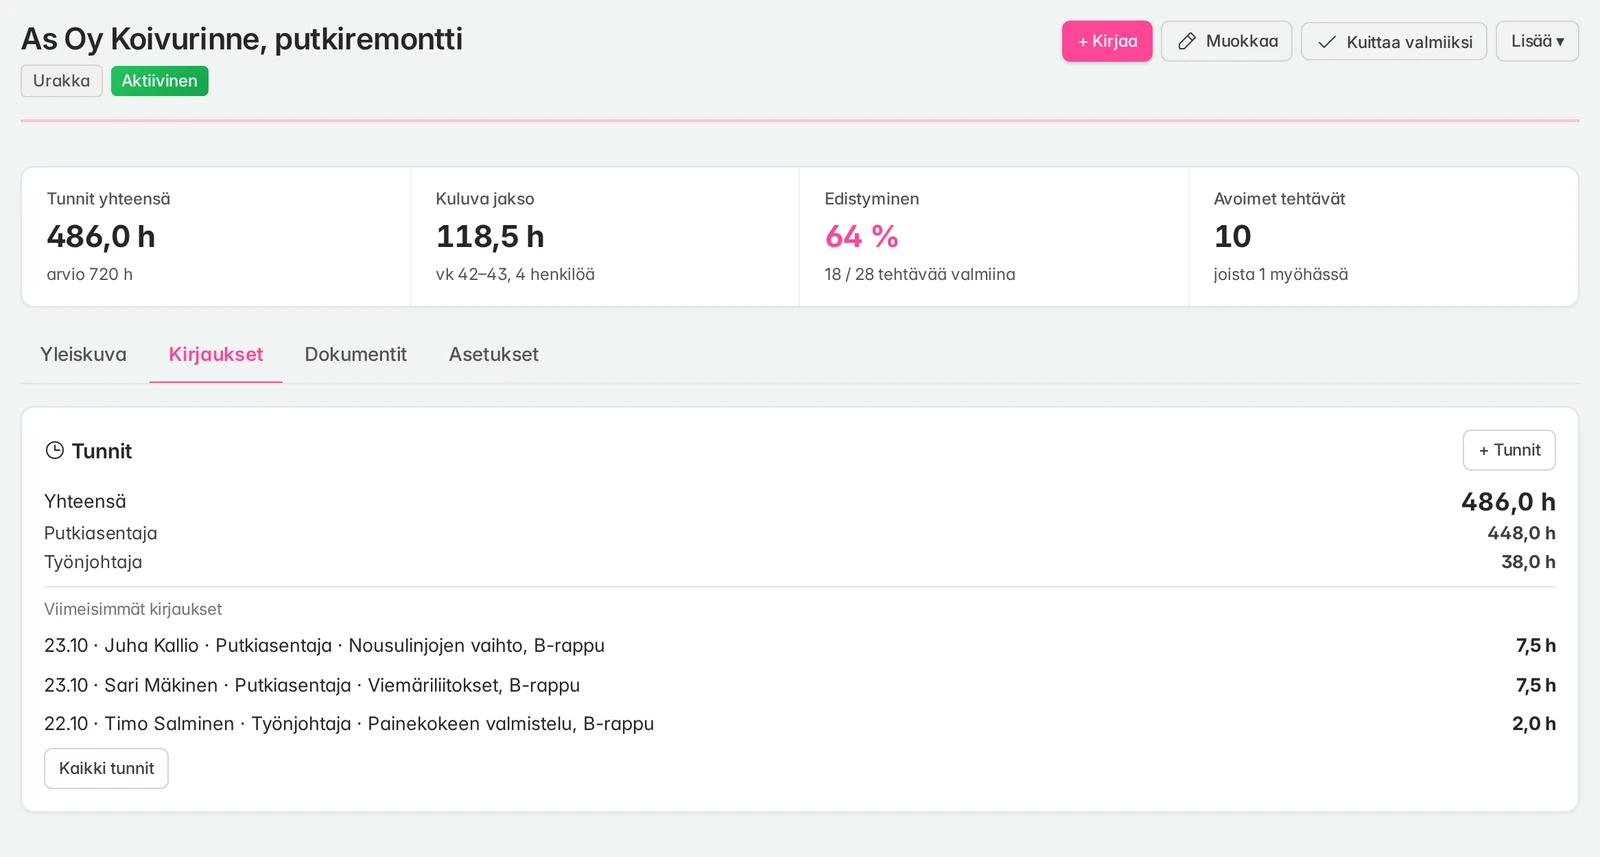Image resolution: width=1600 pixels, height=857 pixels.
Task: Add hours with the + Tunnit button
Action: pos(1509,450)
